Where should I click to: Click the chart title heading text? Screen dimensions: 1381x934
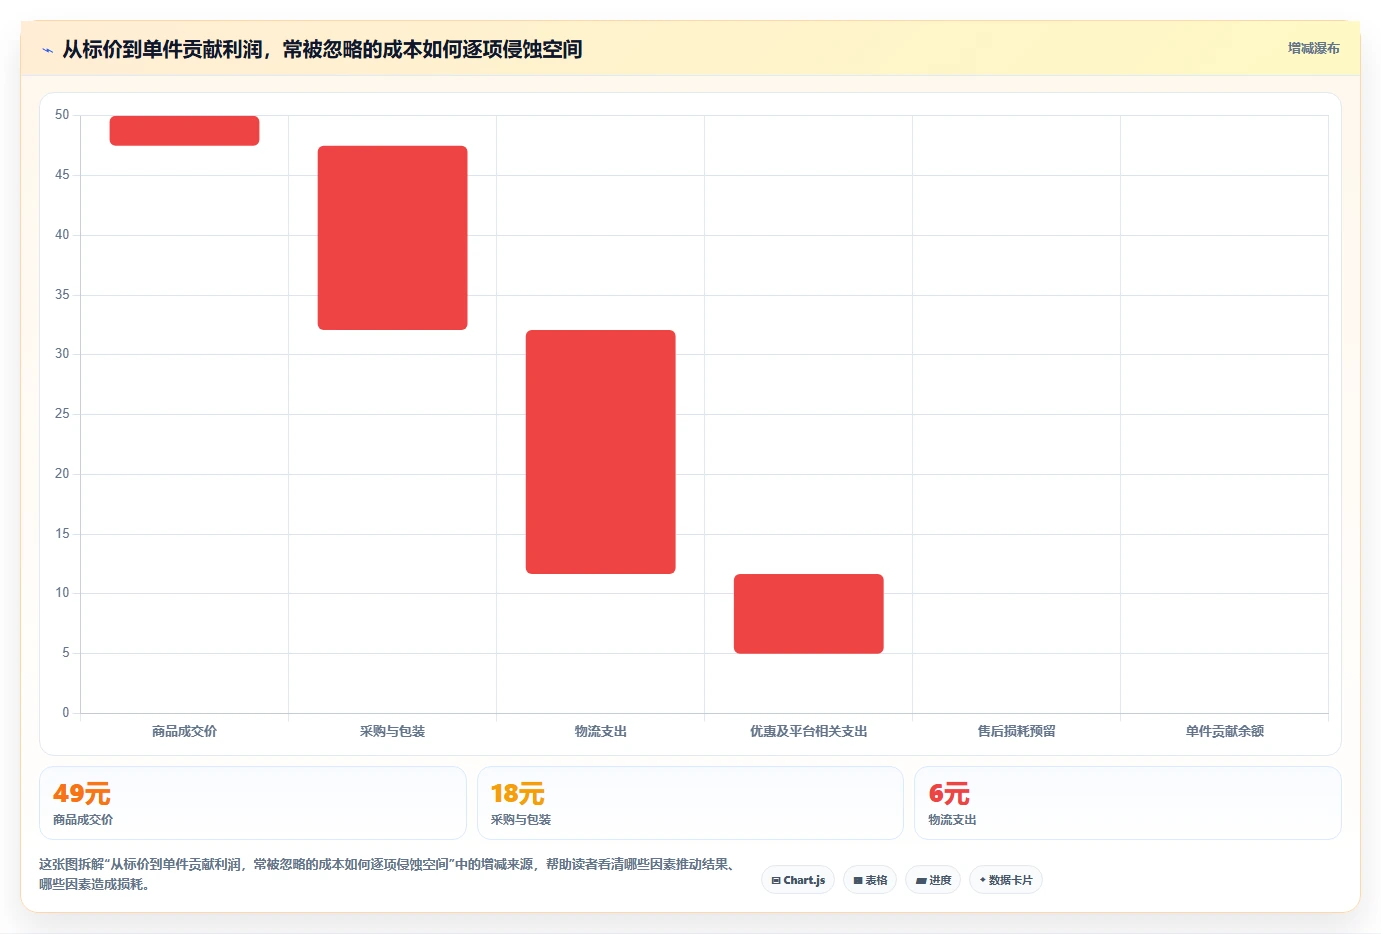click(322, 49)
